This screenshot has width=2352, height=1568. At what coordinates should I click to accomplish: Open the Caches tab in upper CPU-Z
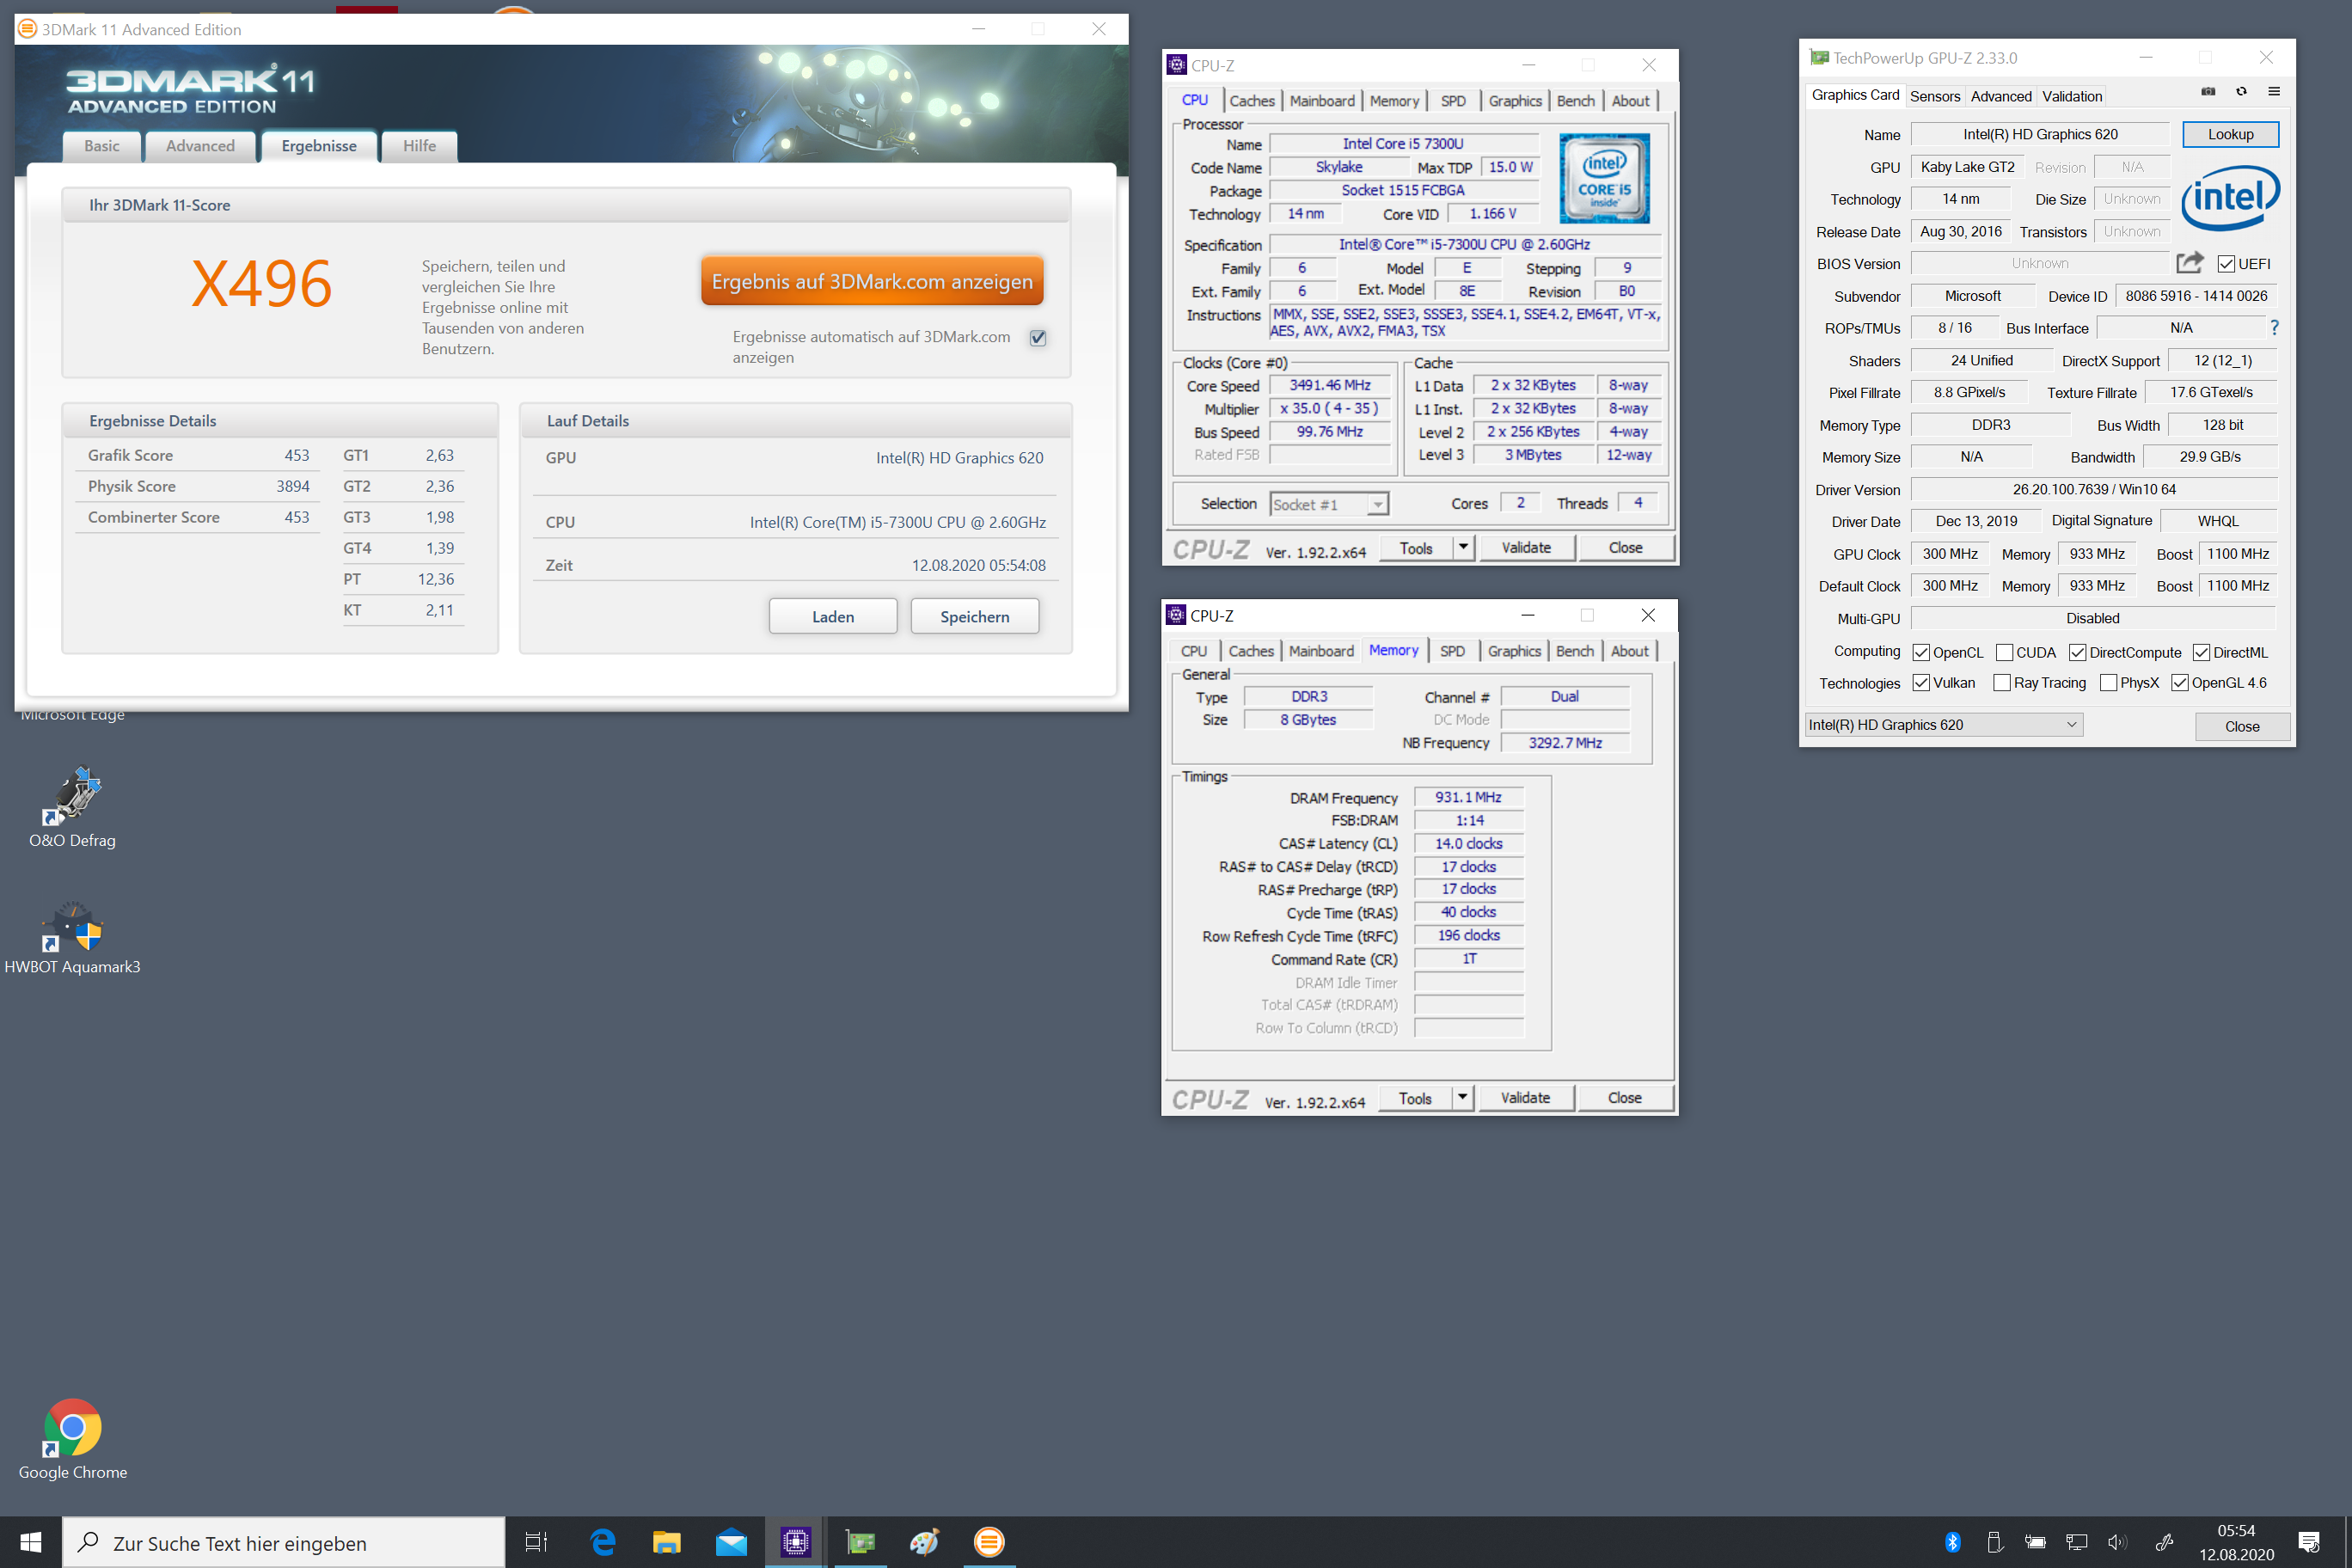pos(1252,101)
